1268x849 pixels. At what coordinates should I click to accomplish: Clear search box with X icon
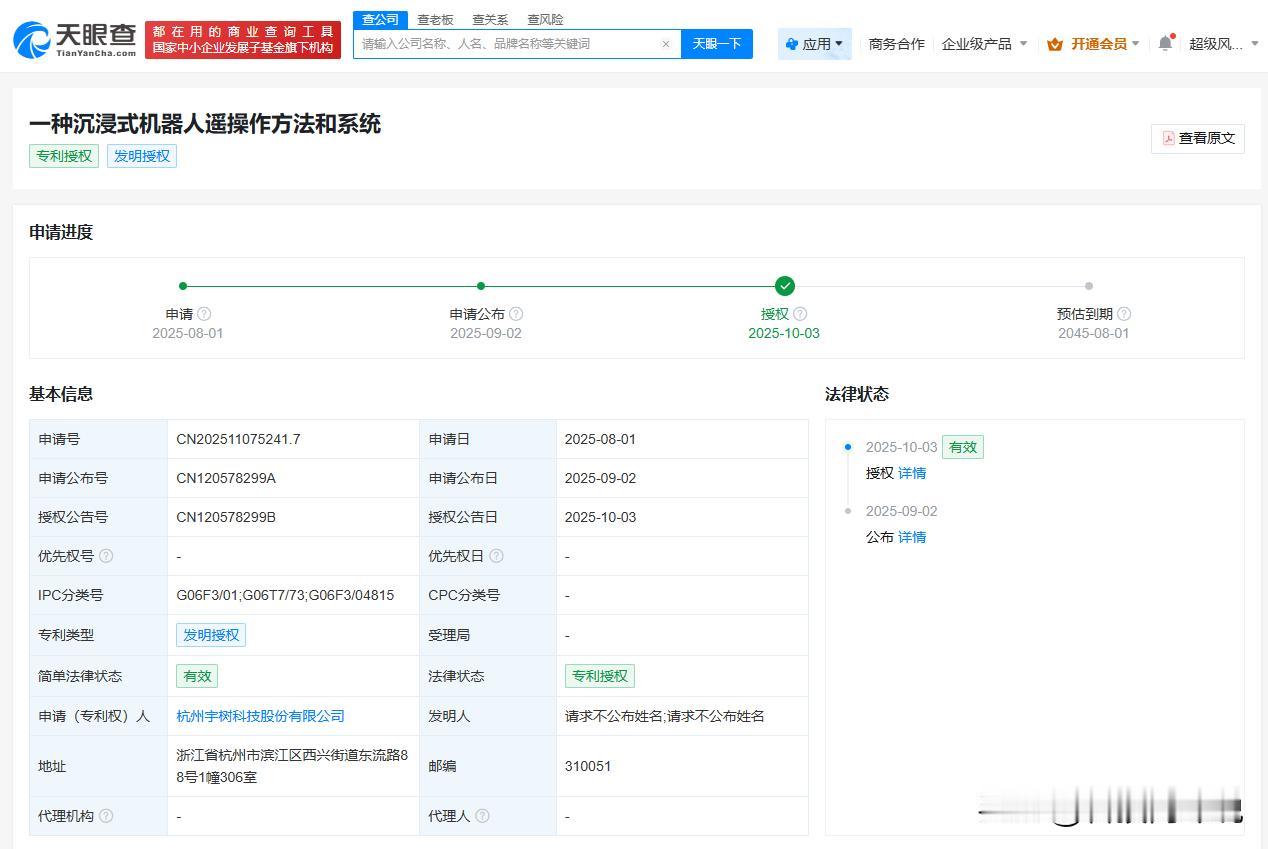(666, 44)
